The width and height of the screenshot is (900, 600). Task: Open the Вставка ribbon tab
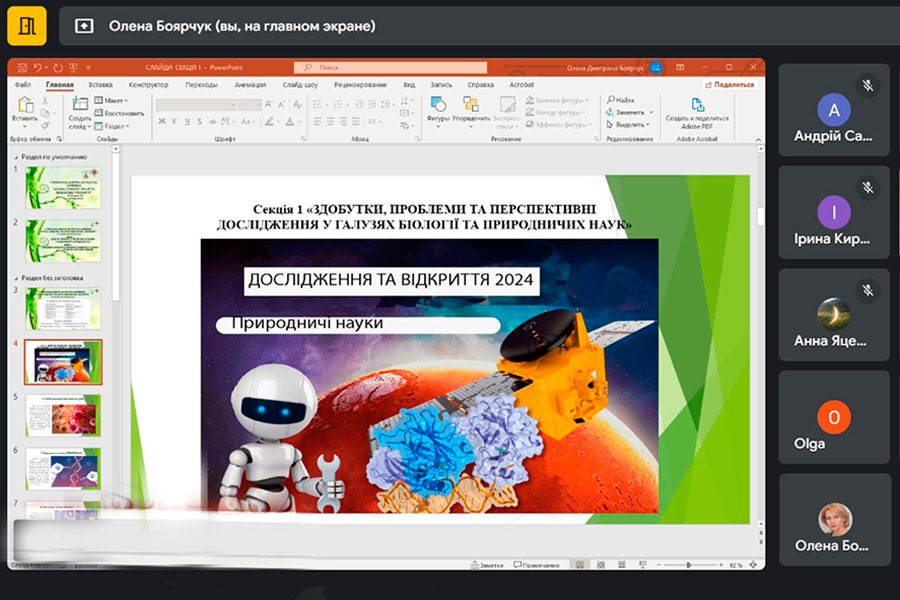[100, 85]
